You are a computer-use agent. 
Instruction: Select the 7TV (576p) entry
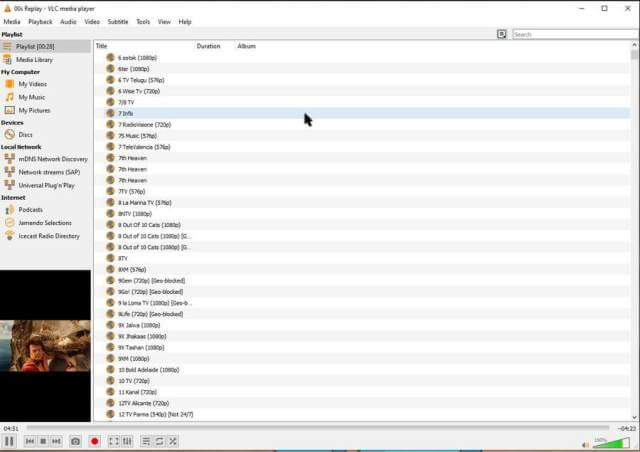pos(362,191)
